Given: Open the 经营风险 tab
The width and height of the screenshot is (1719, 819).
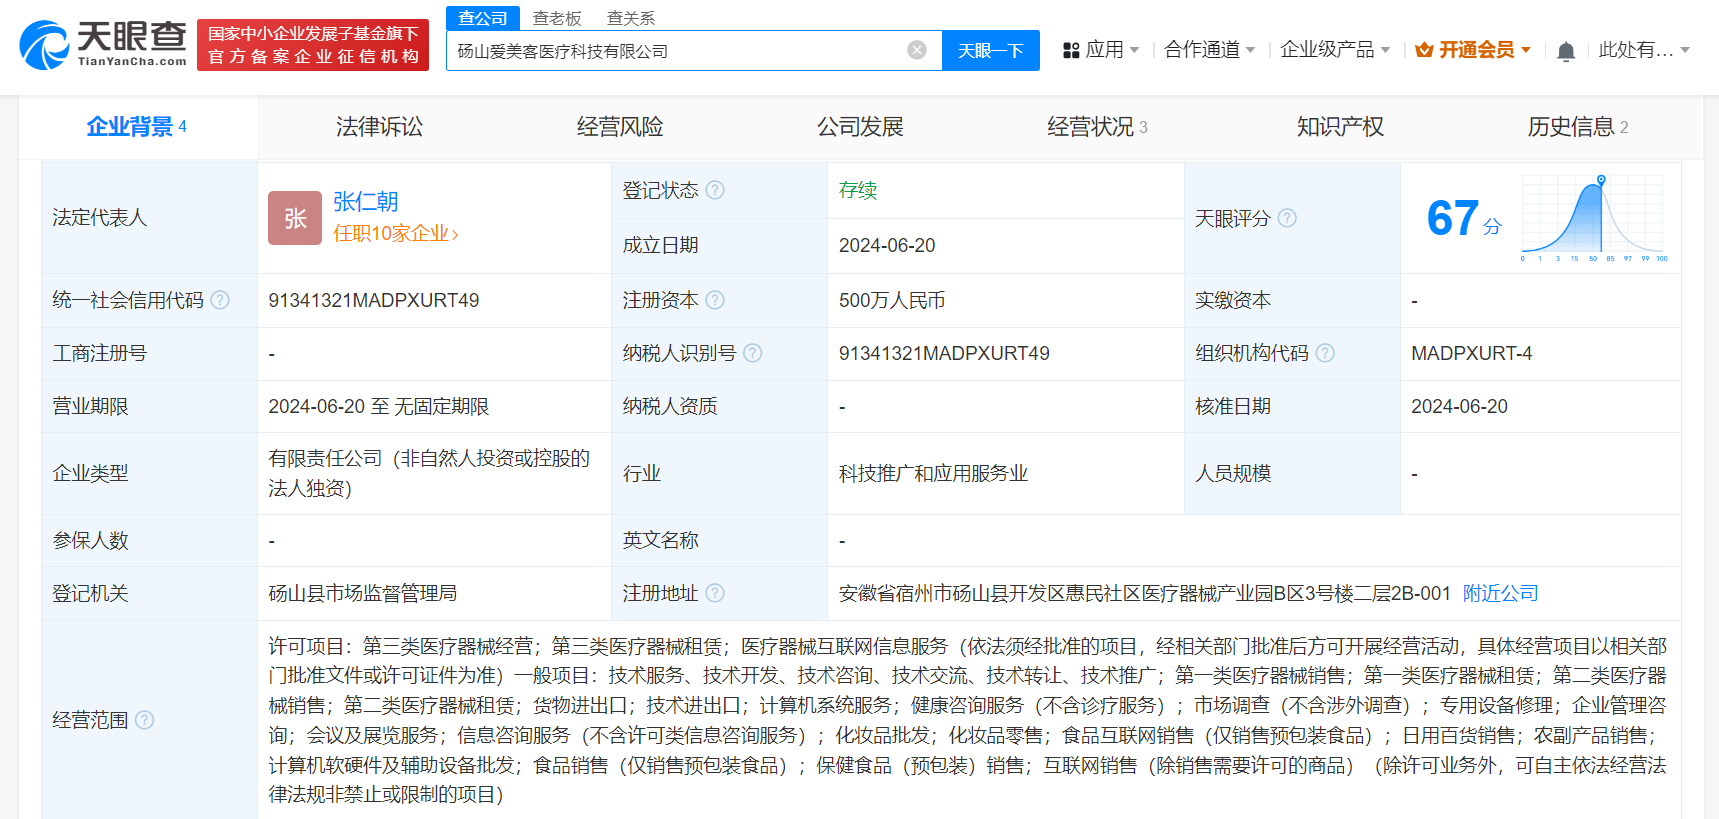Looking at the screenshot, I should (620, 127).
